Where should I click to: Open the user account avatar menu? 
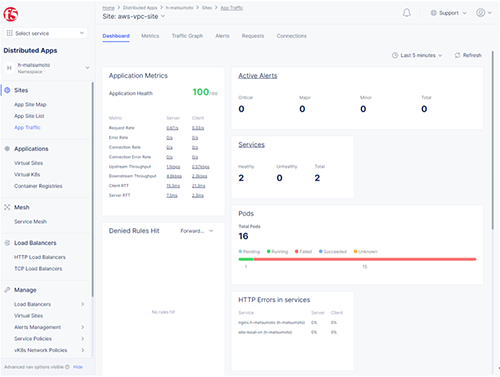point(483,13)
